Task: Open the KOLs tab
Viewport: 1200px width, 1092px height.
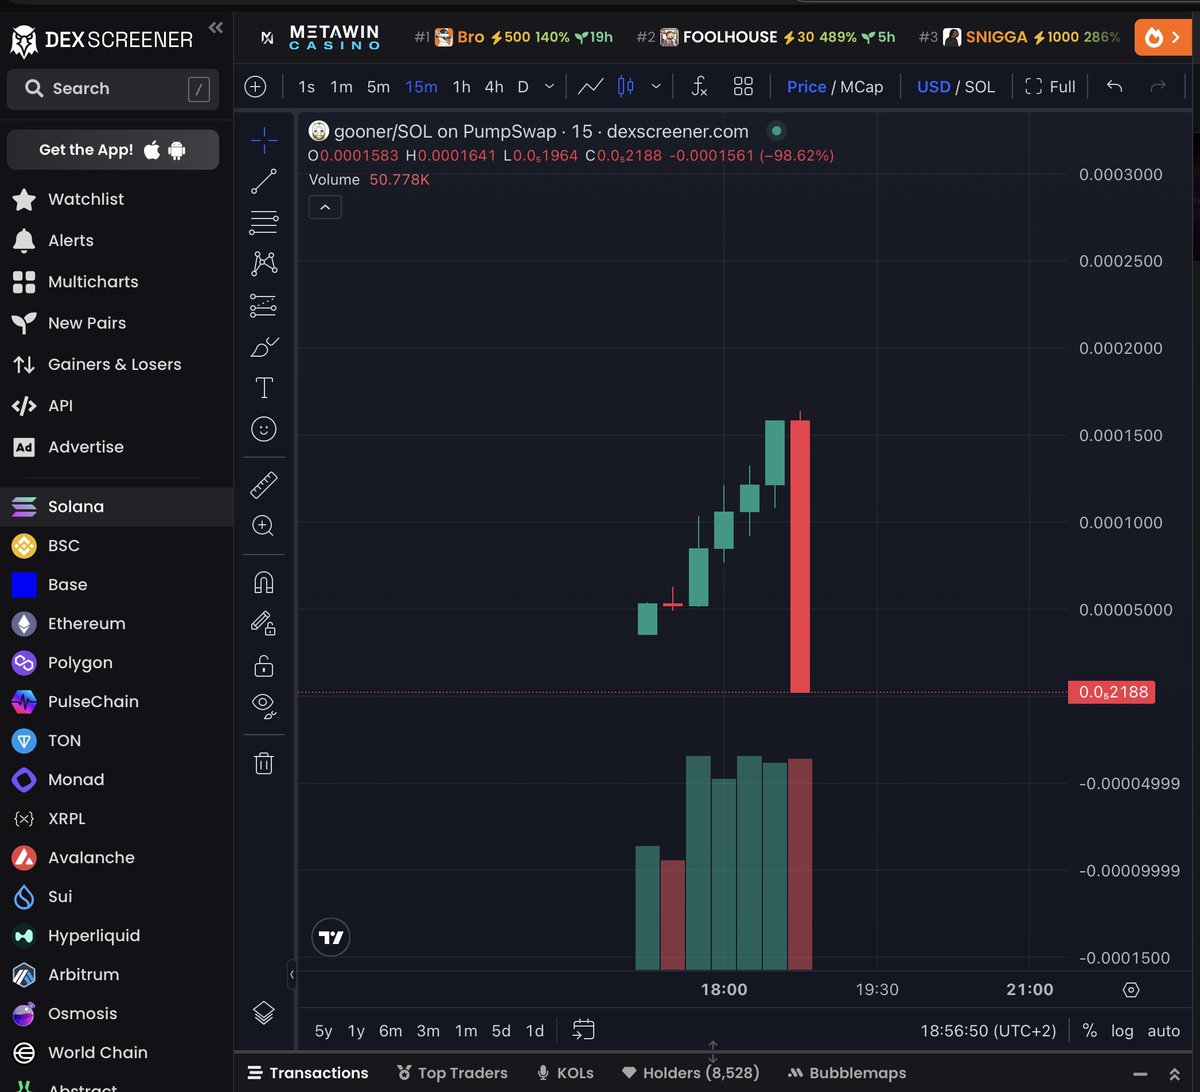Action: pos(565,1073)
